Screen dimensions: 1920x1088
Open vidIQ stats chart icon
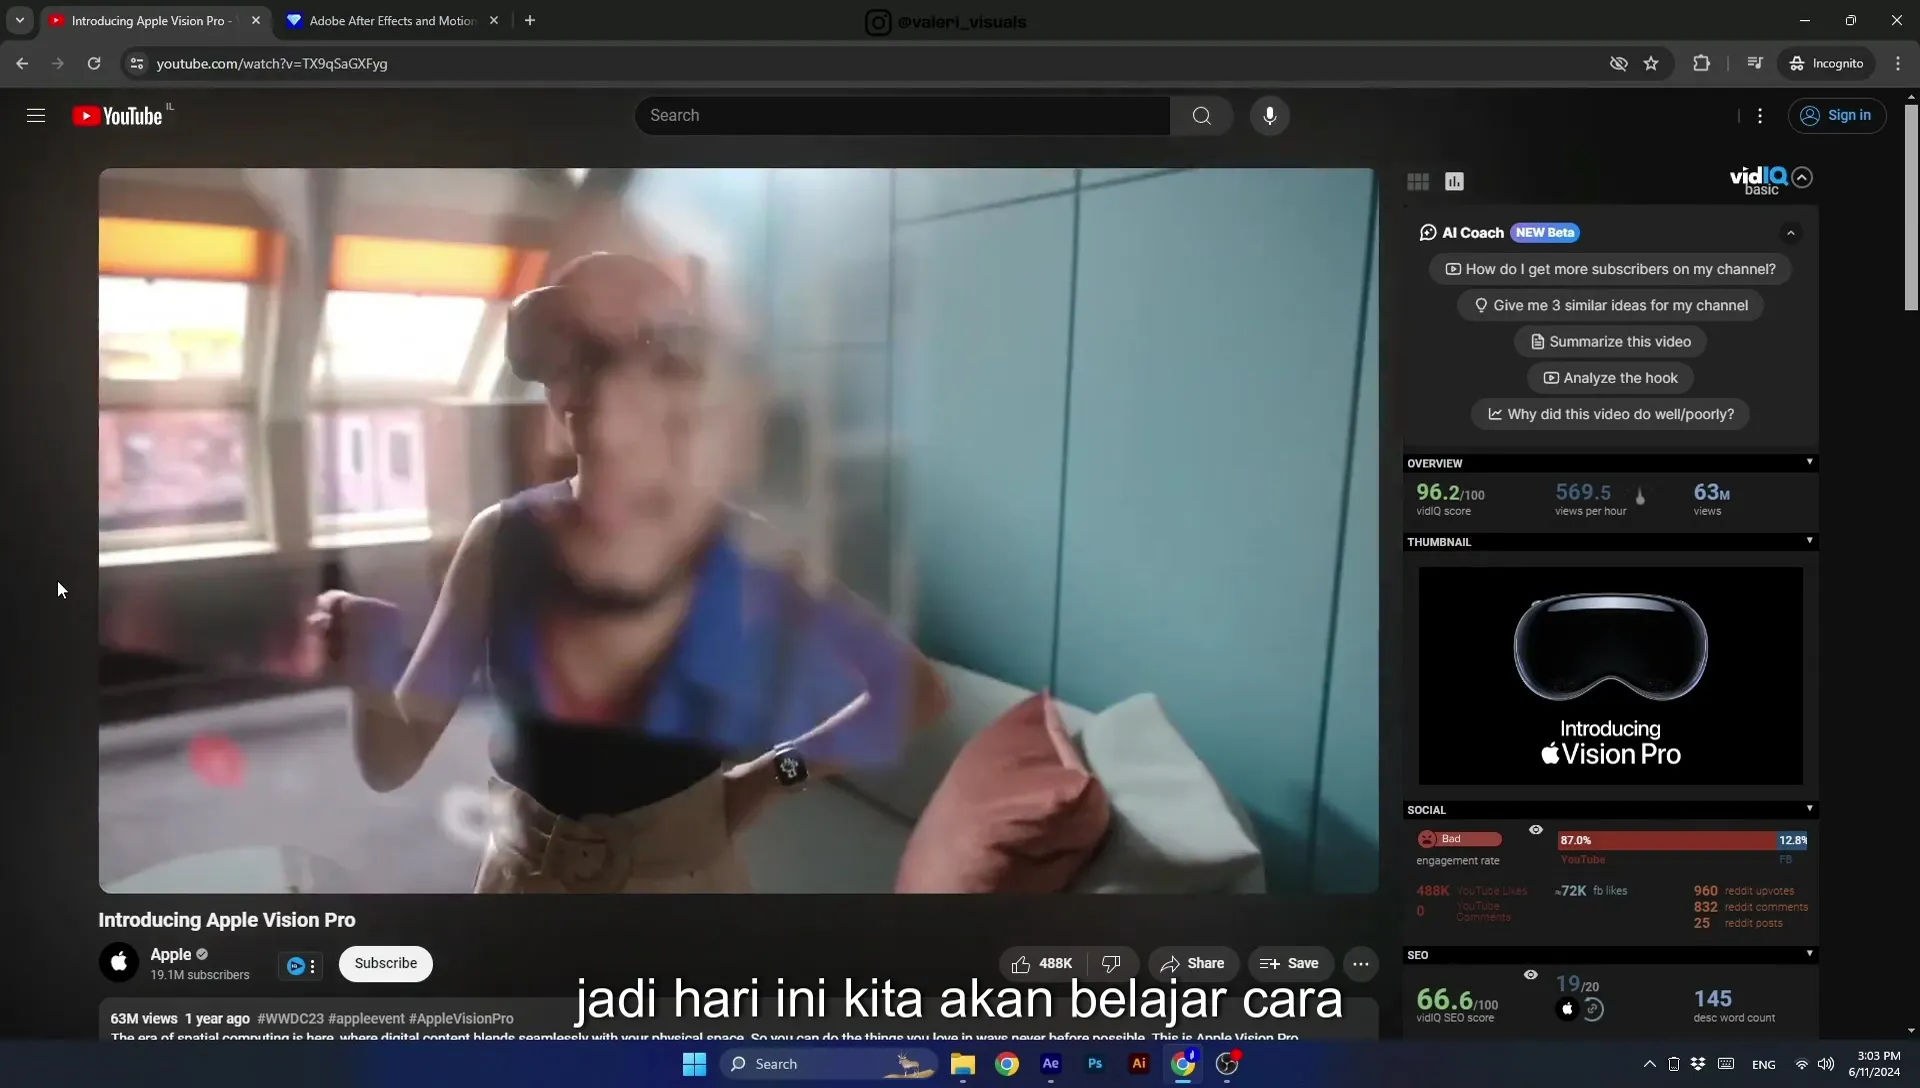click(x=1454, y=181)
